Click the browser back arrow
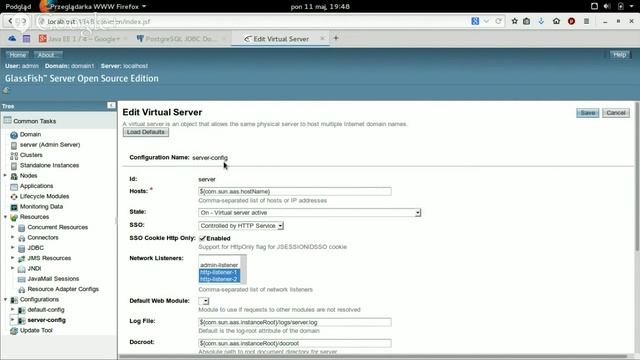Image resolution: width=640 pixels, height=360 pixels. point(10,21)
